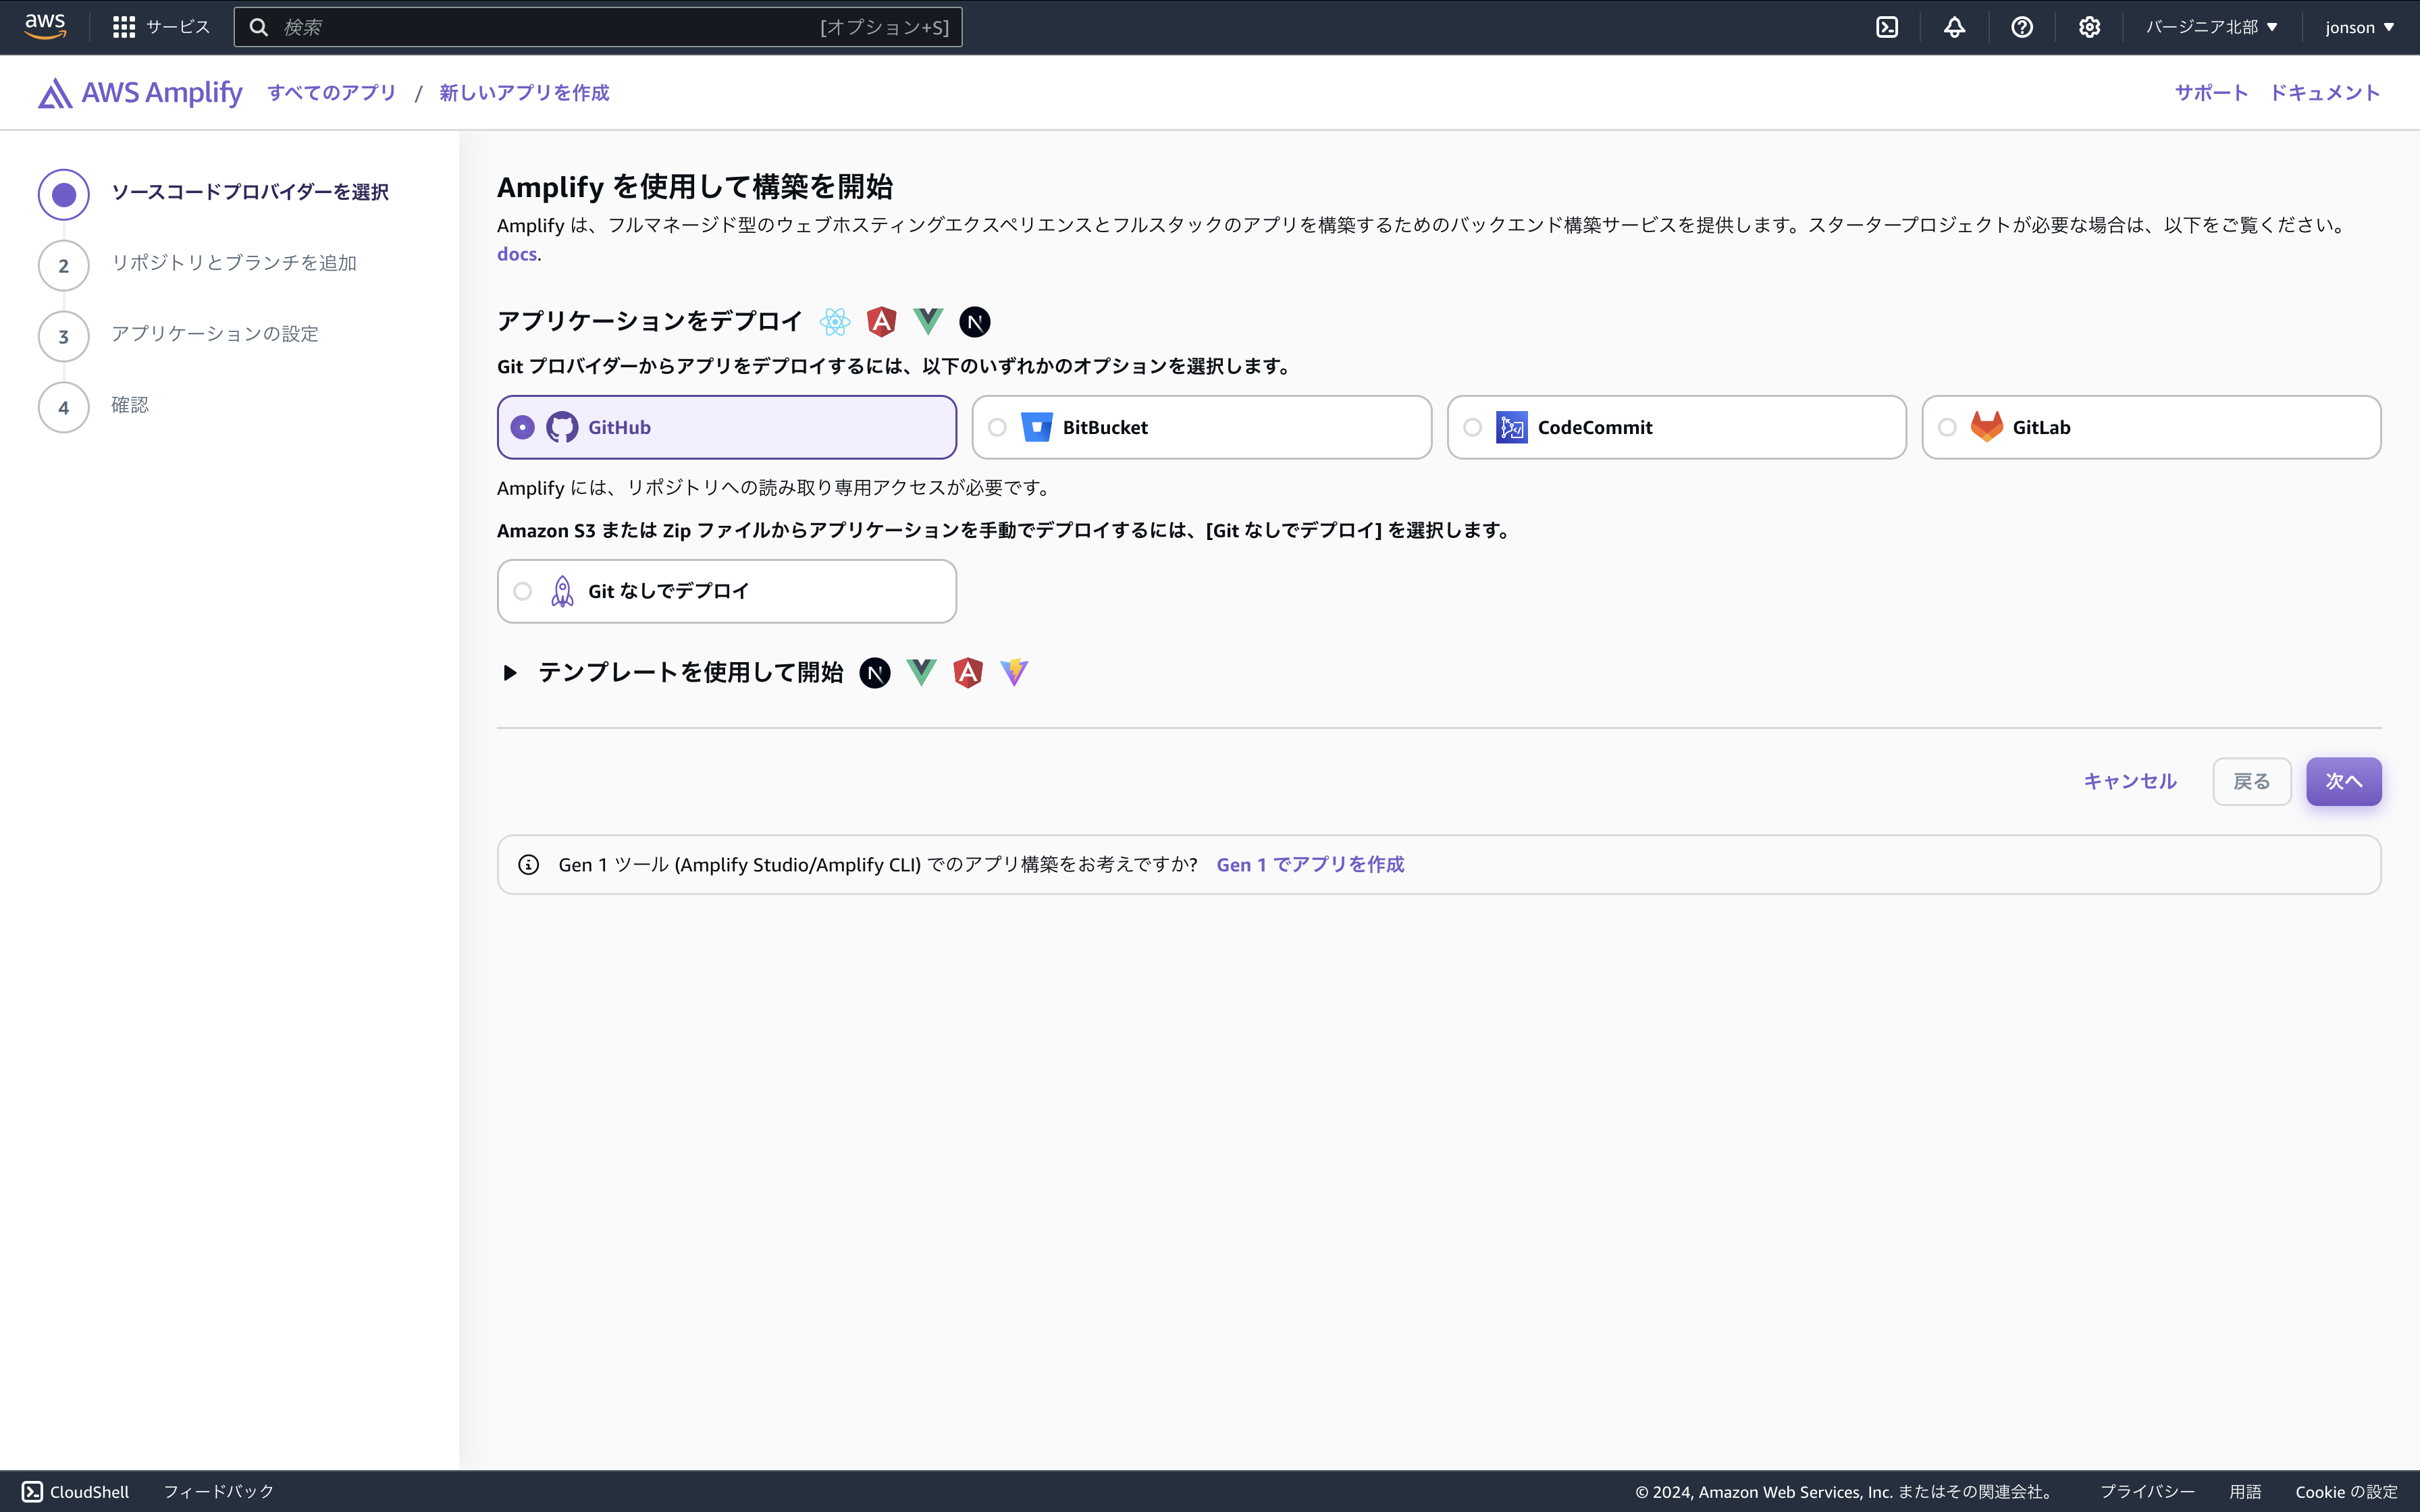
Task: Open the notifications bell
Action: coord(1956,27)
